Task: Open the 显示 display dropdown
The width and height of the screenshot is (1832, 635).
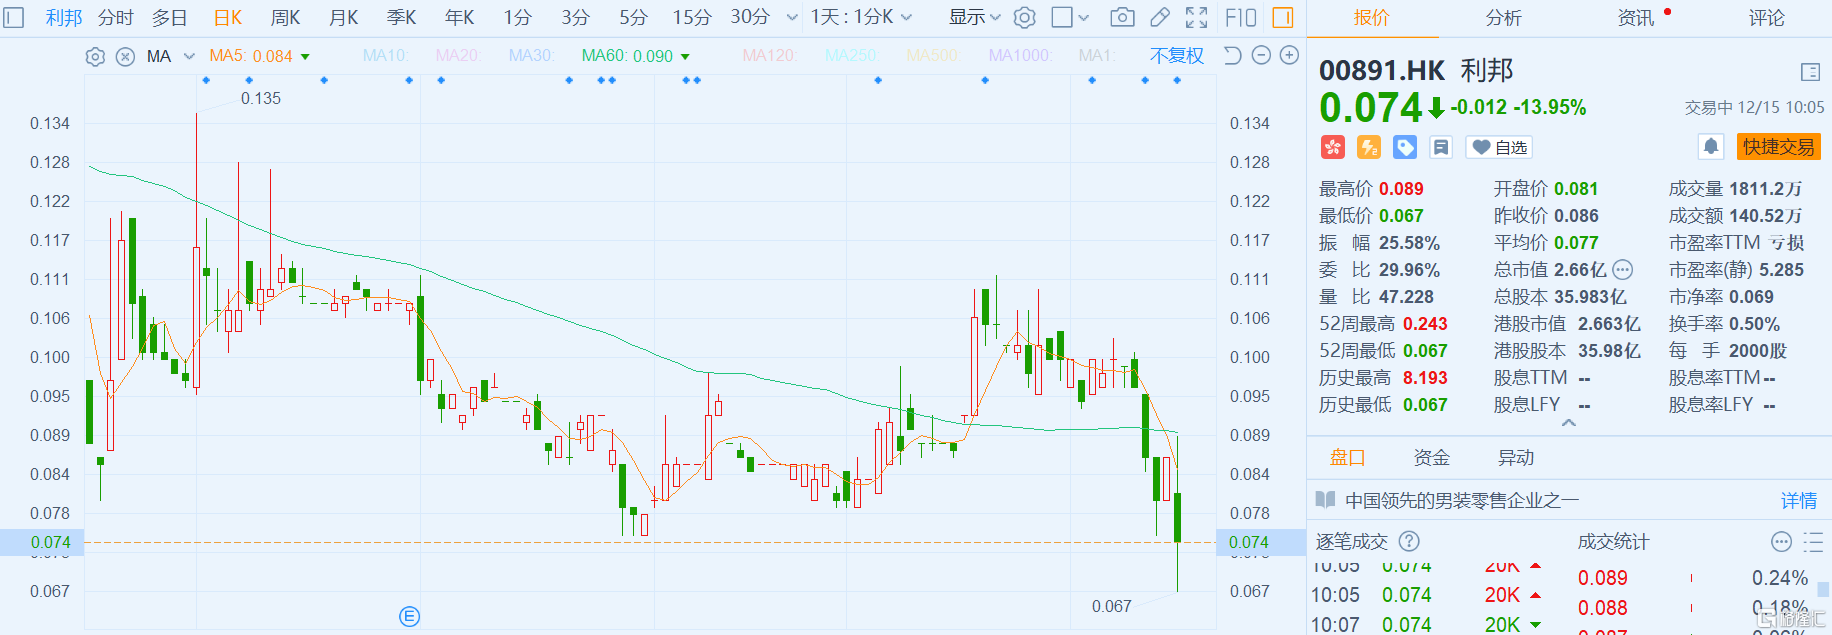Action: (x=974, y=17)
